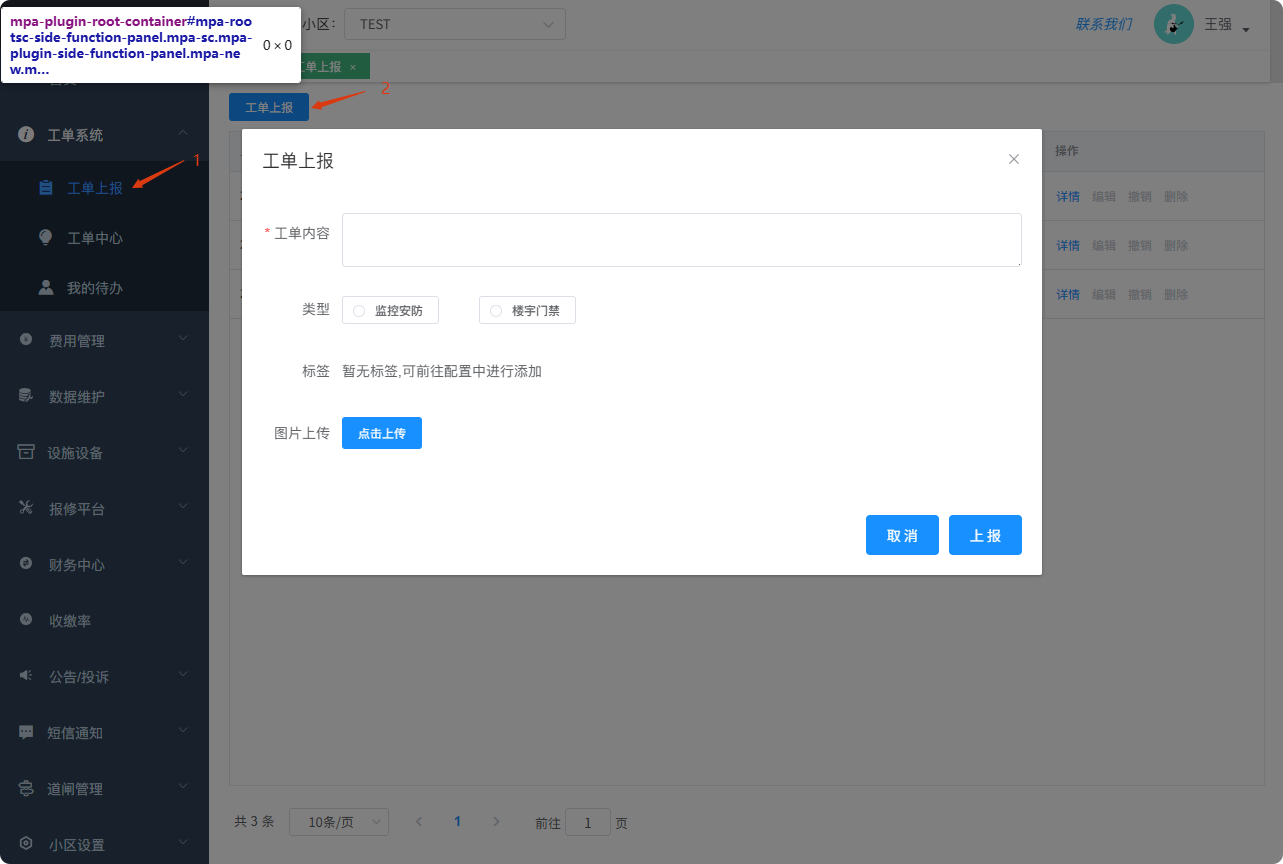This screenshot has height=864, width=1283.
Task: Click the 上报 submit button
Action: pyautogui.click(x=985, y=535)
